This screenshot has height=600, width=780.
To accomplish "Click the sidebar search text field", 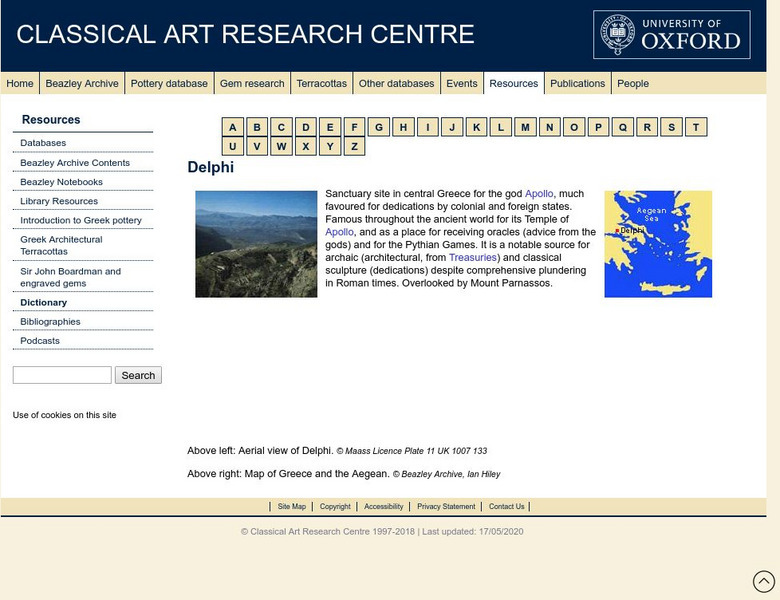I will pos(62,375).
